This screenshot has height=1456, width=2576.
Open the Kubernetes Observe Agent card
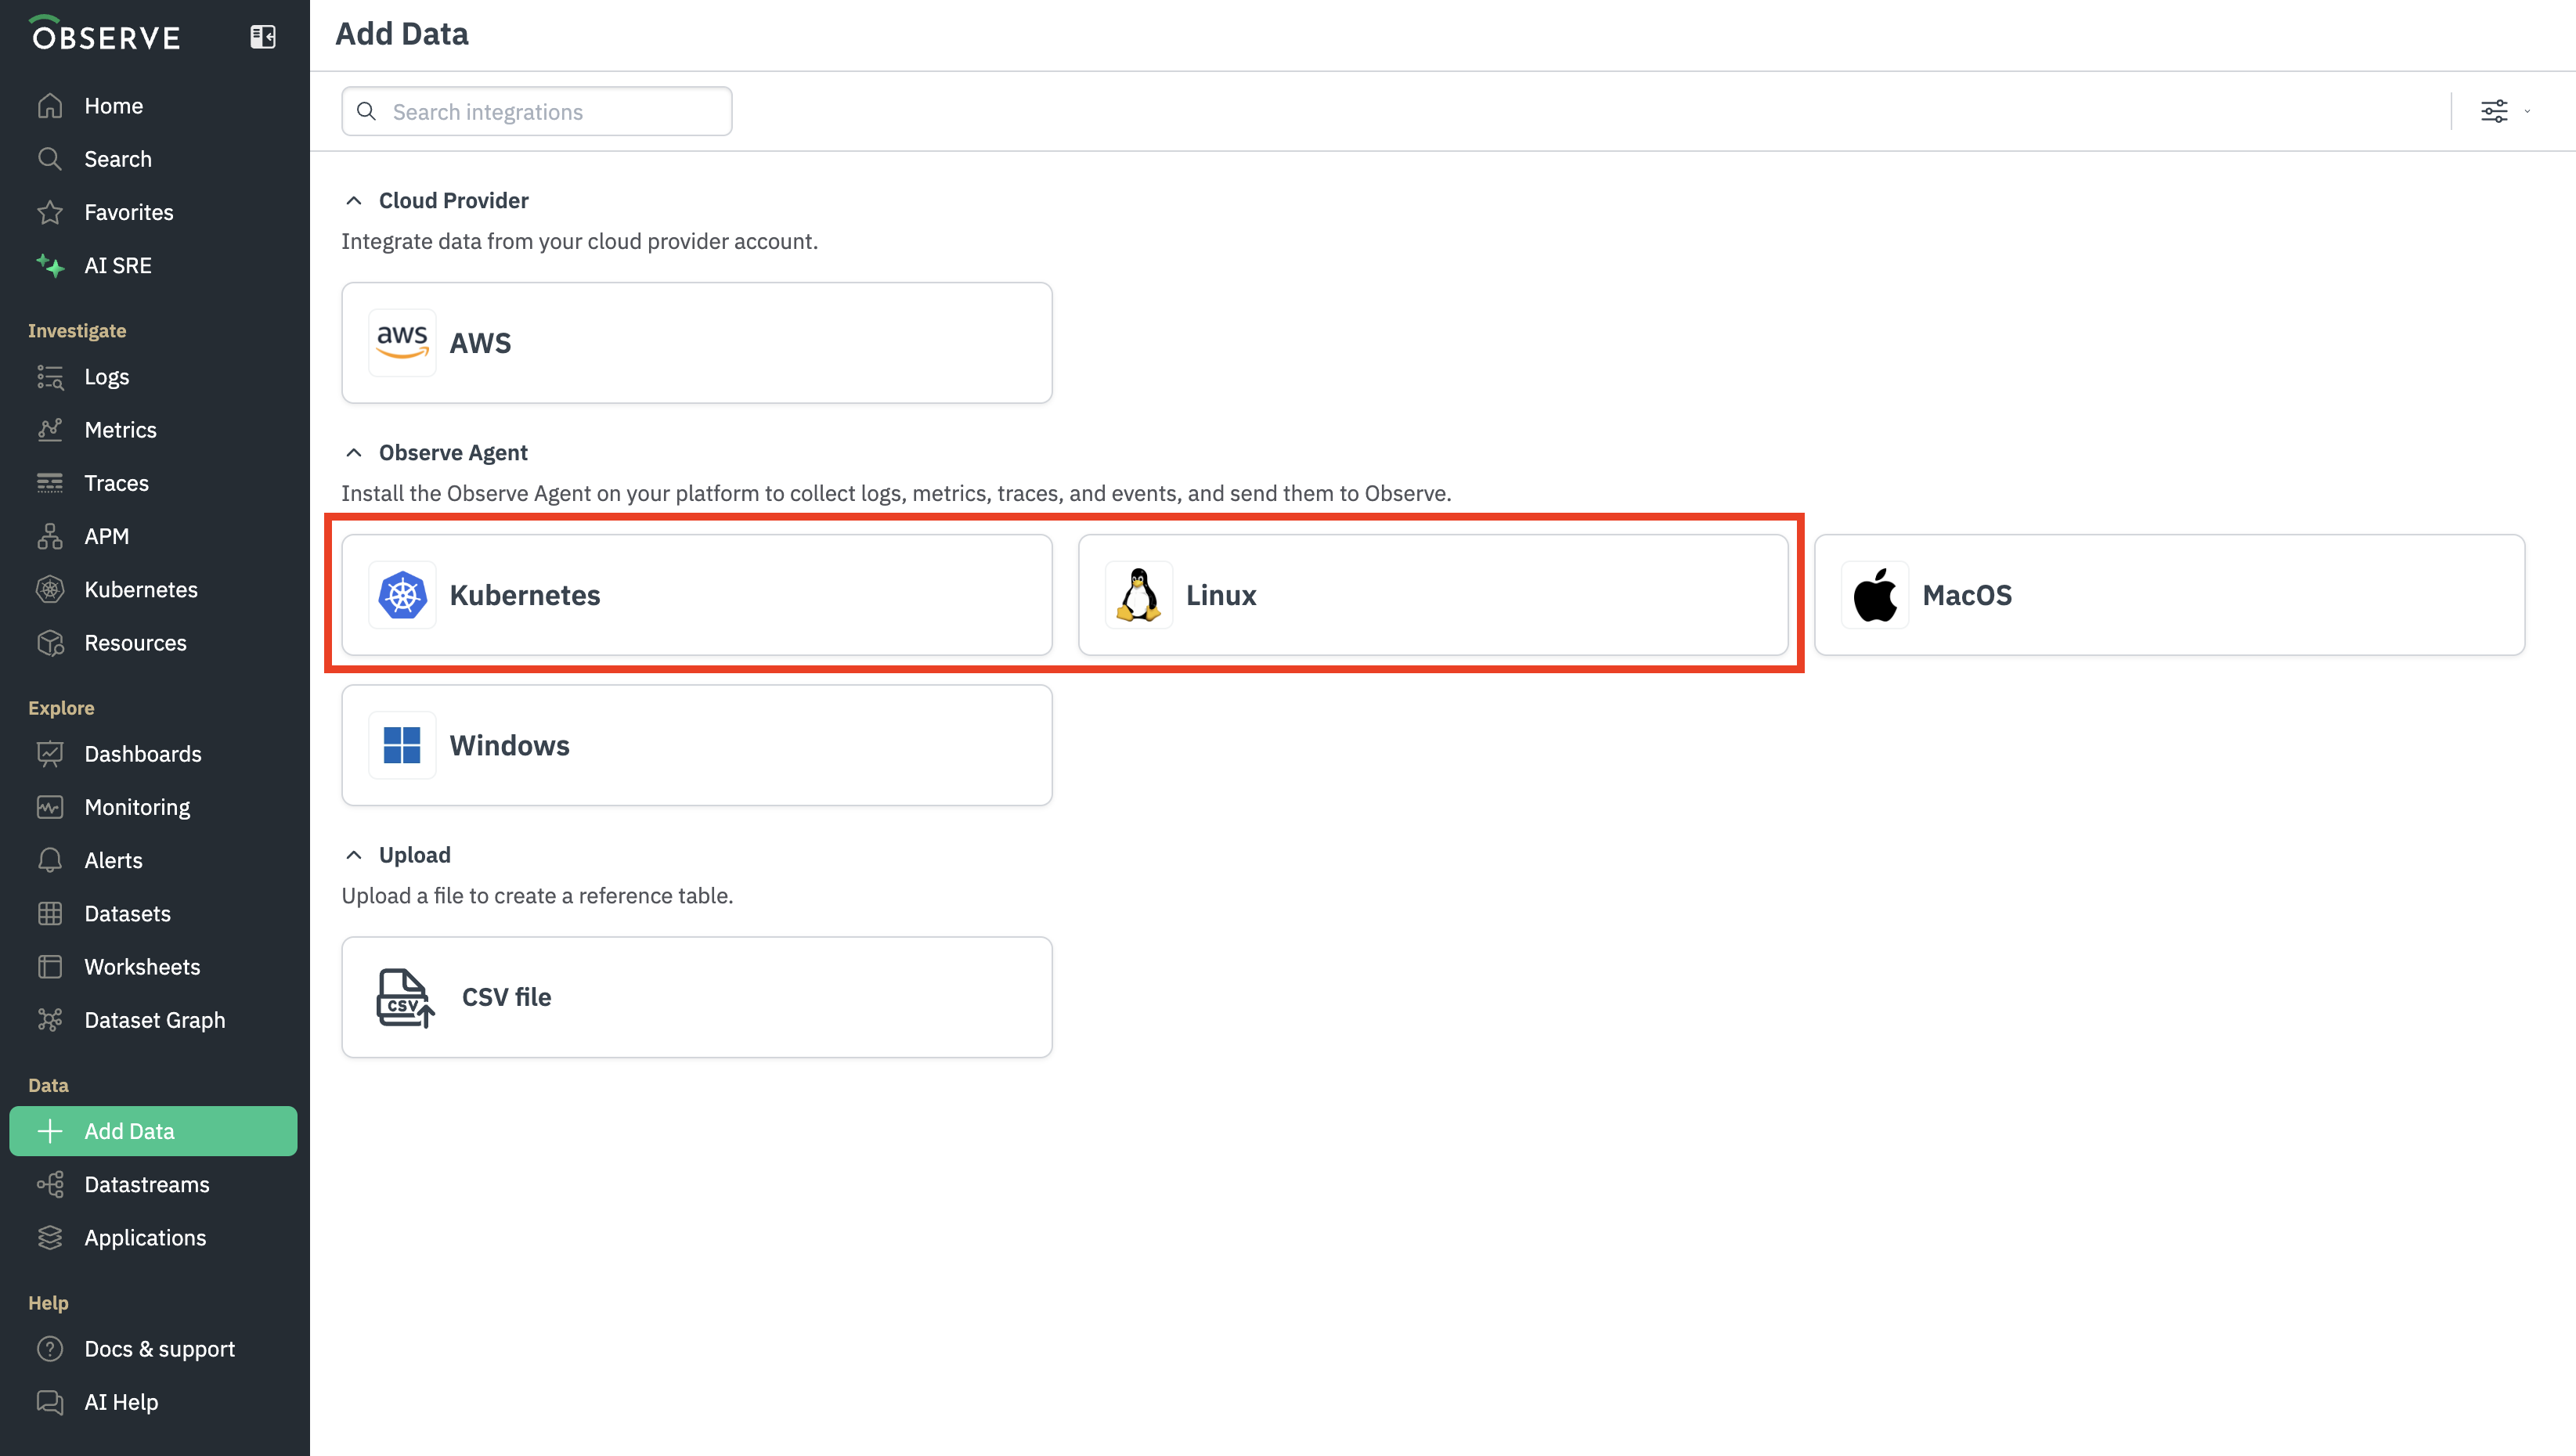coord(696,595)
